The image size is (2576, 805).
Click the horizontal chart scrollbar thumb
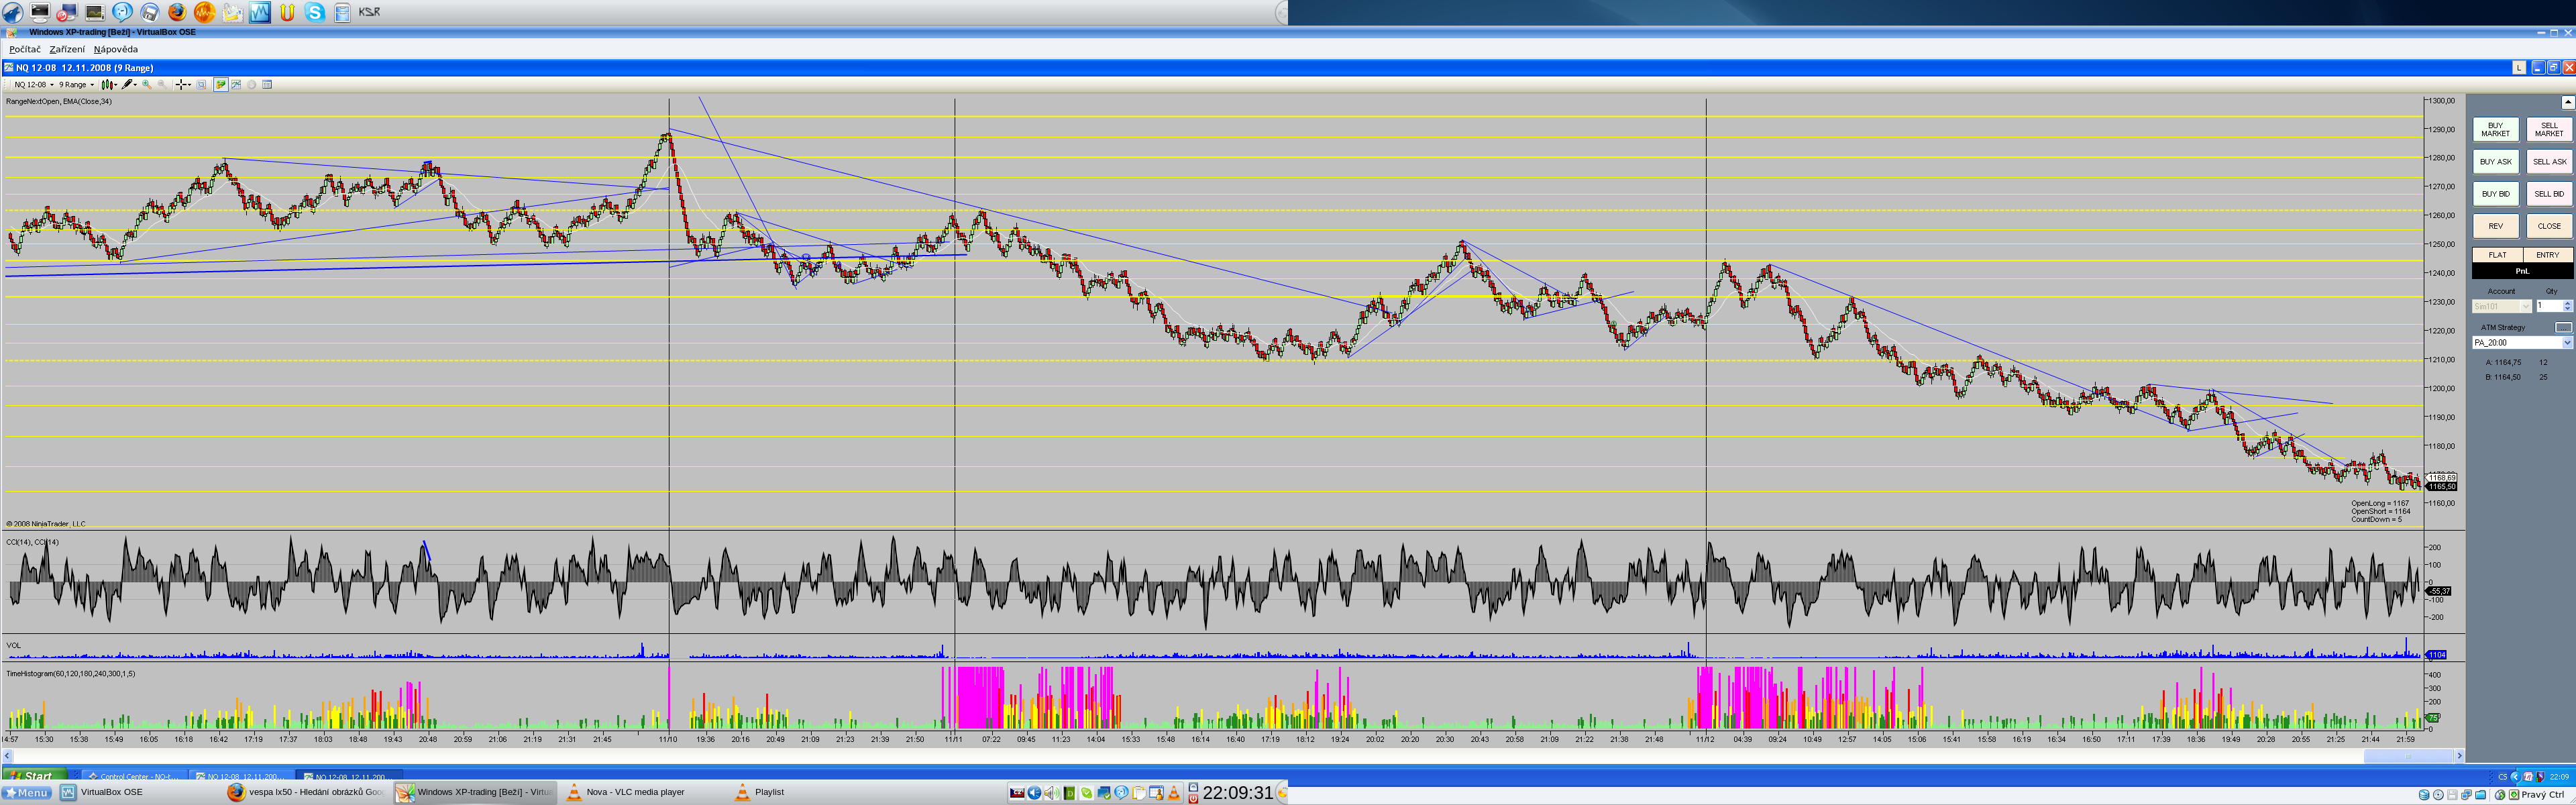pyautogui.click(x=2409, y=756)
